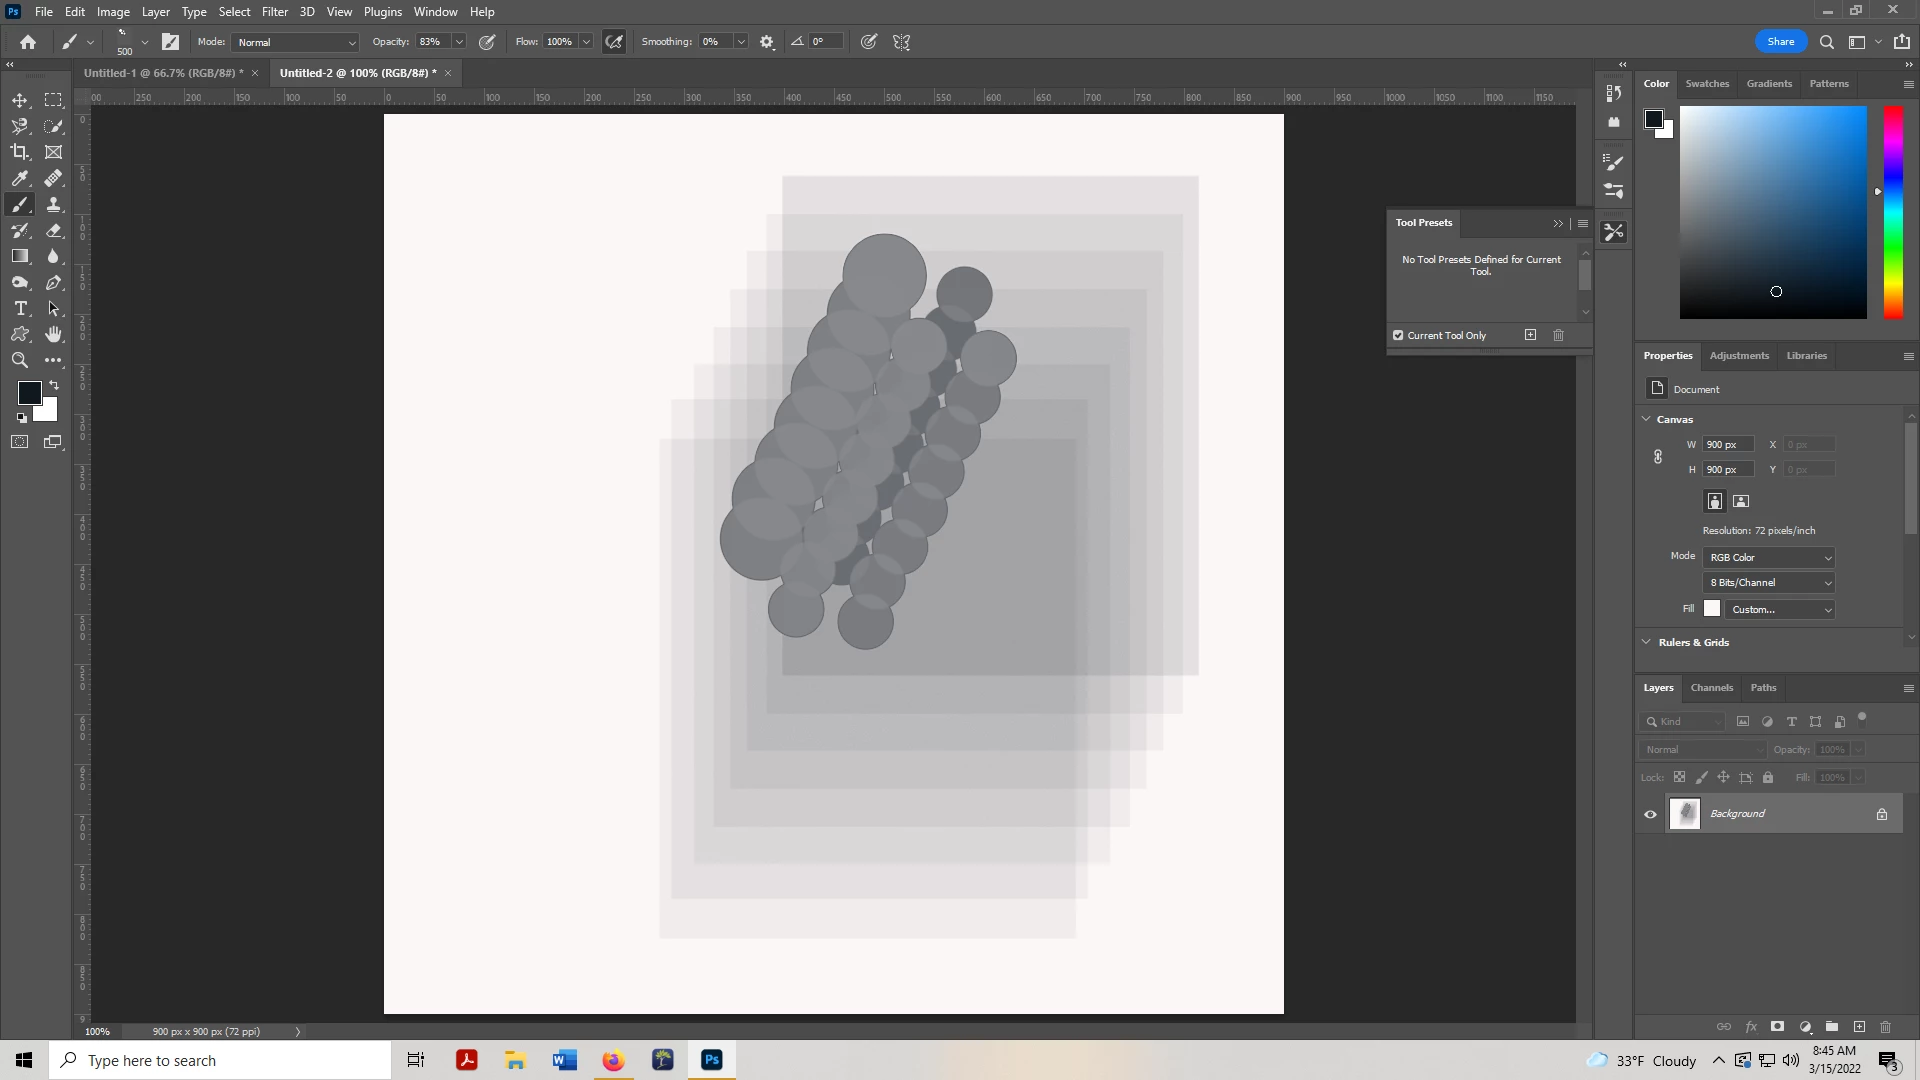Image resolution: width=1920 pixels, height=1080 pixels.
Task: Select the Clone Stamp tool
Action: tap(54, 204)
